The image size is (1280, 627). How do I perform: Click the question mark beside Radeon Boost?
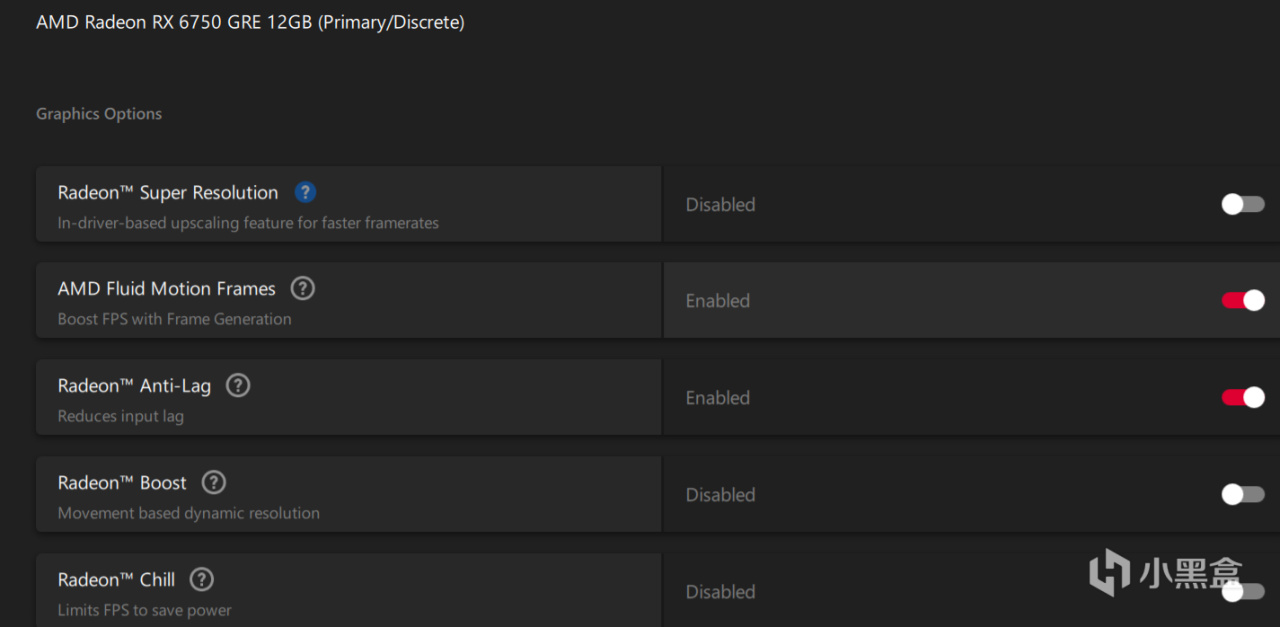coord(213,483)
